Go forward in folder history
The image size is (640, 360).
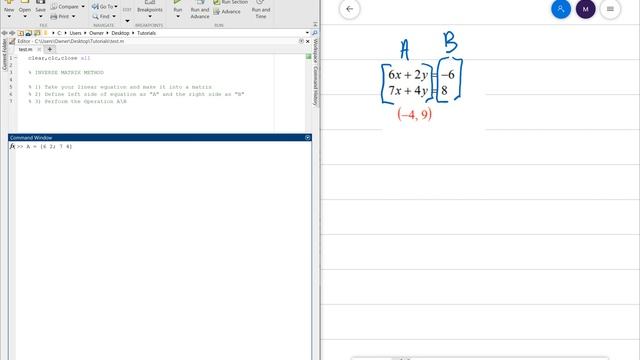pyautogui.click(x=12, y=33)
